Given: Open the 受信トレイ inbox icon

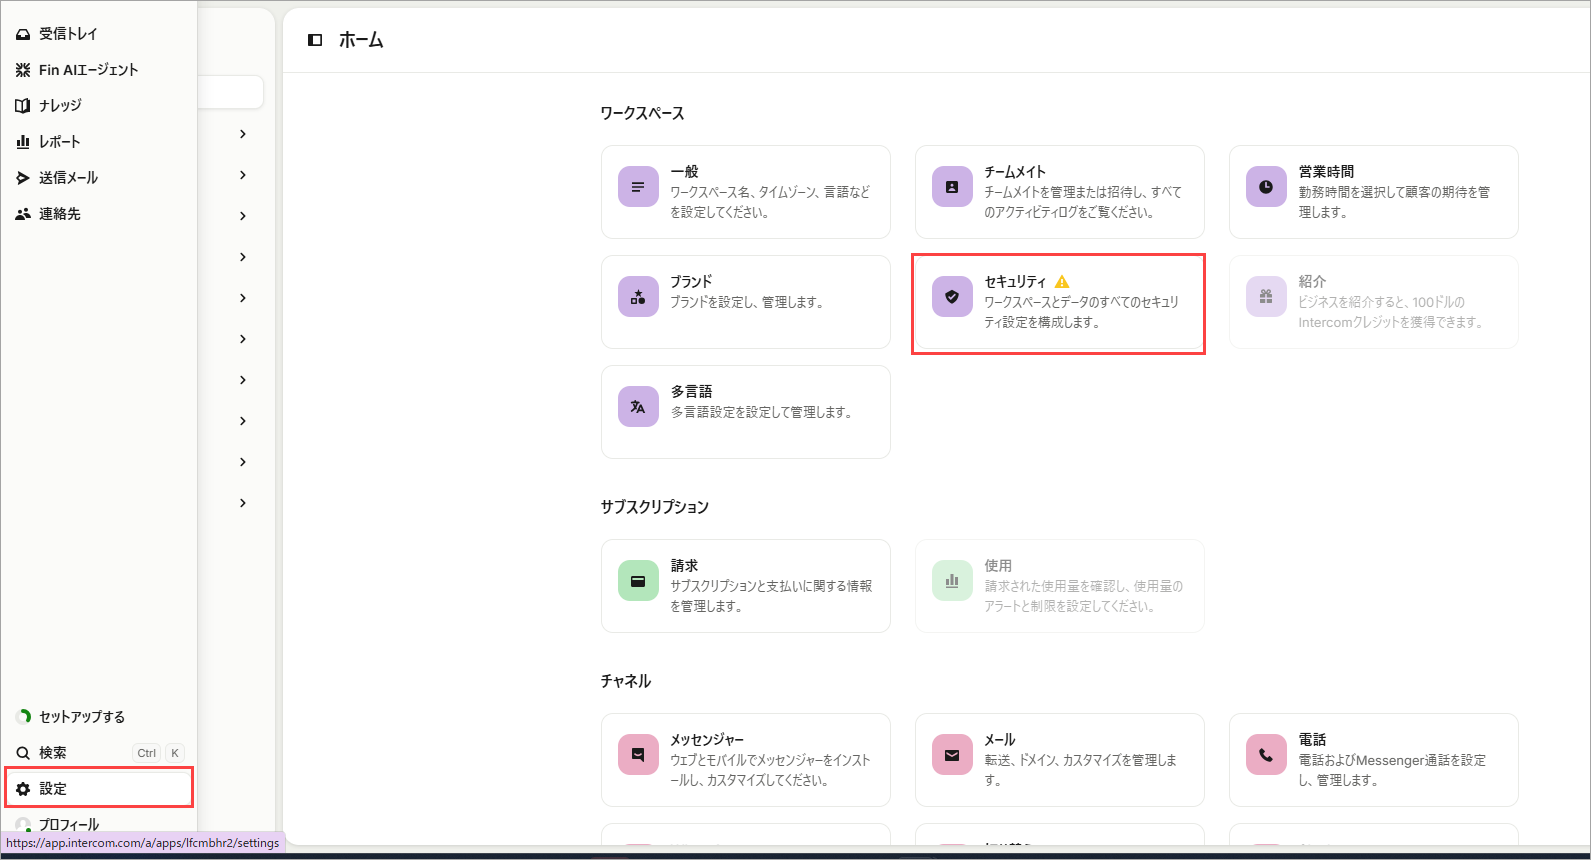Looking at the screenshot, I should (23, 34).
